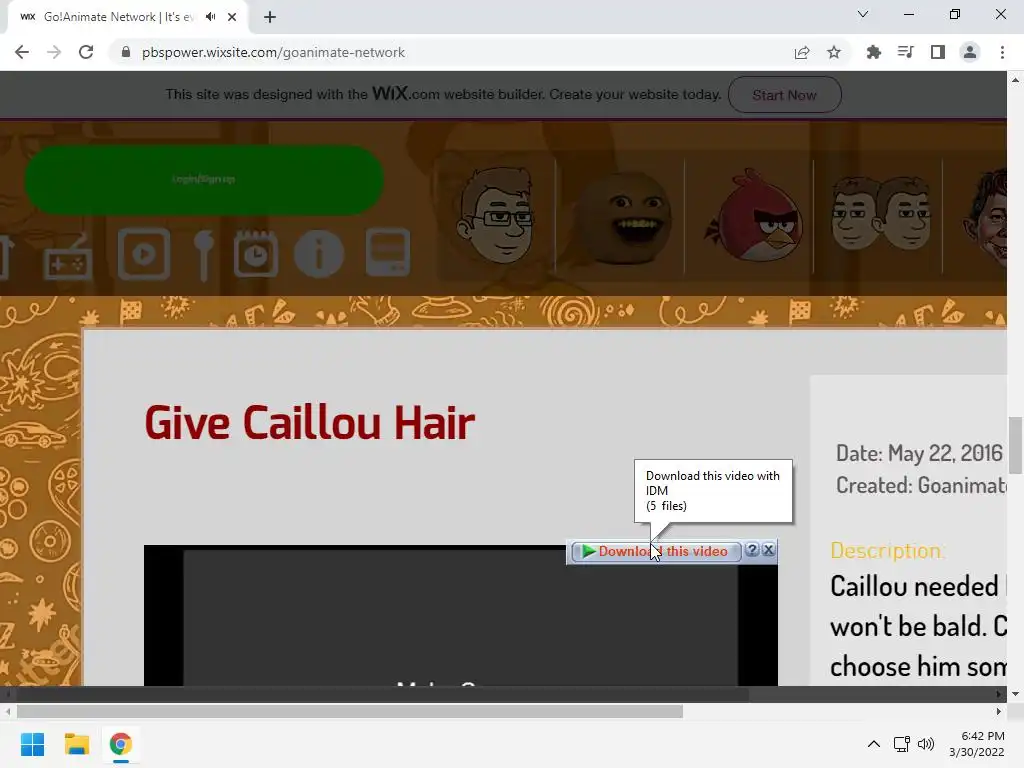This screenshot has width=1024, height=768.
Task: Toggle the browser side panel
Action: coord(938,52)
